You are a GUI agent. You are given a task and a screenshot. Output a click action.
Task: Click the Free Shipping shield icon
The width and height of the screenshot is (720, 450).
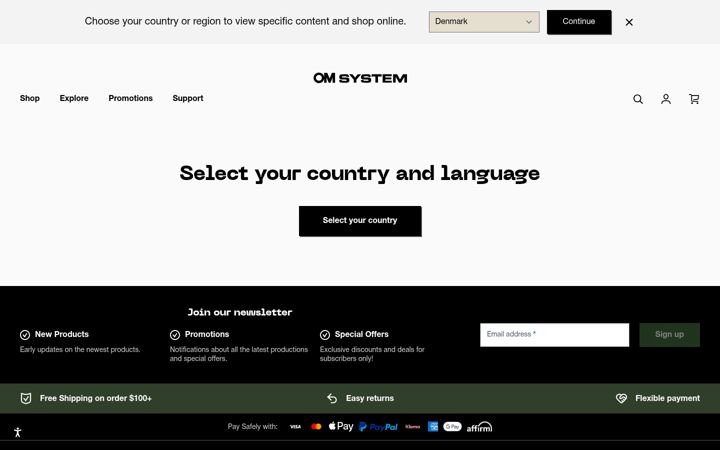pos(26,398)
